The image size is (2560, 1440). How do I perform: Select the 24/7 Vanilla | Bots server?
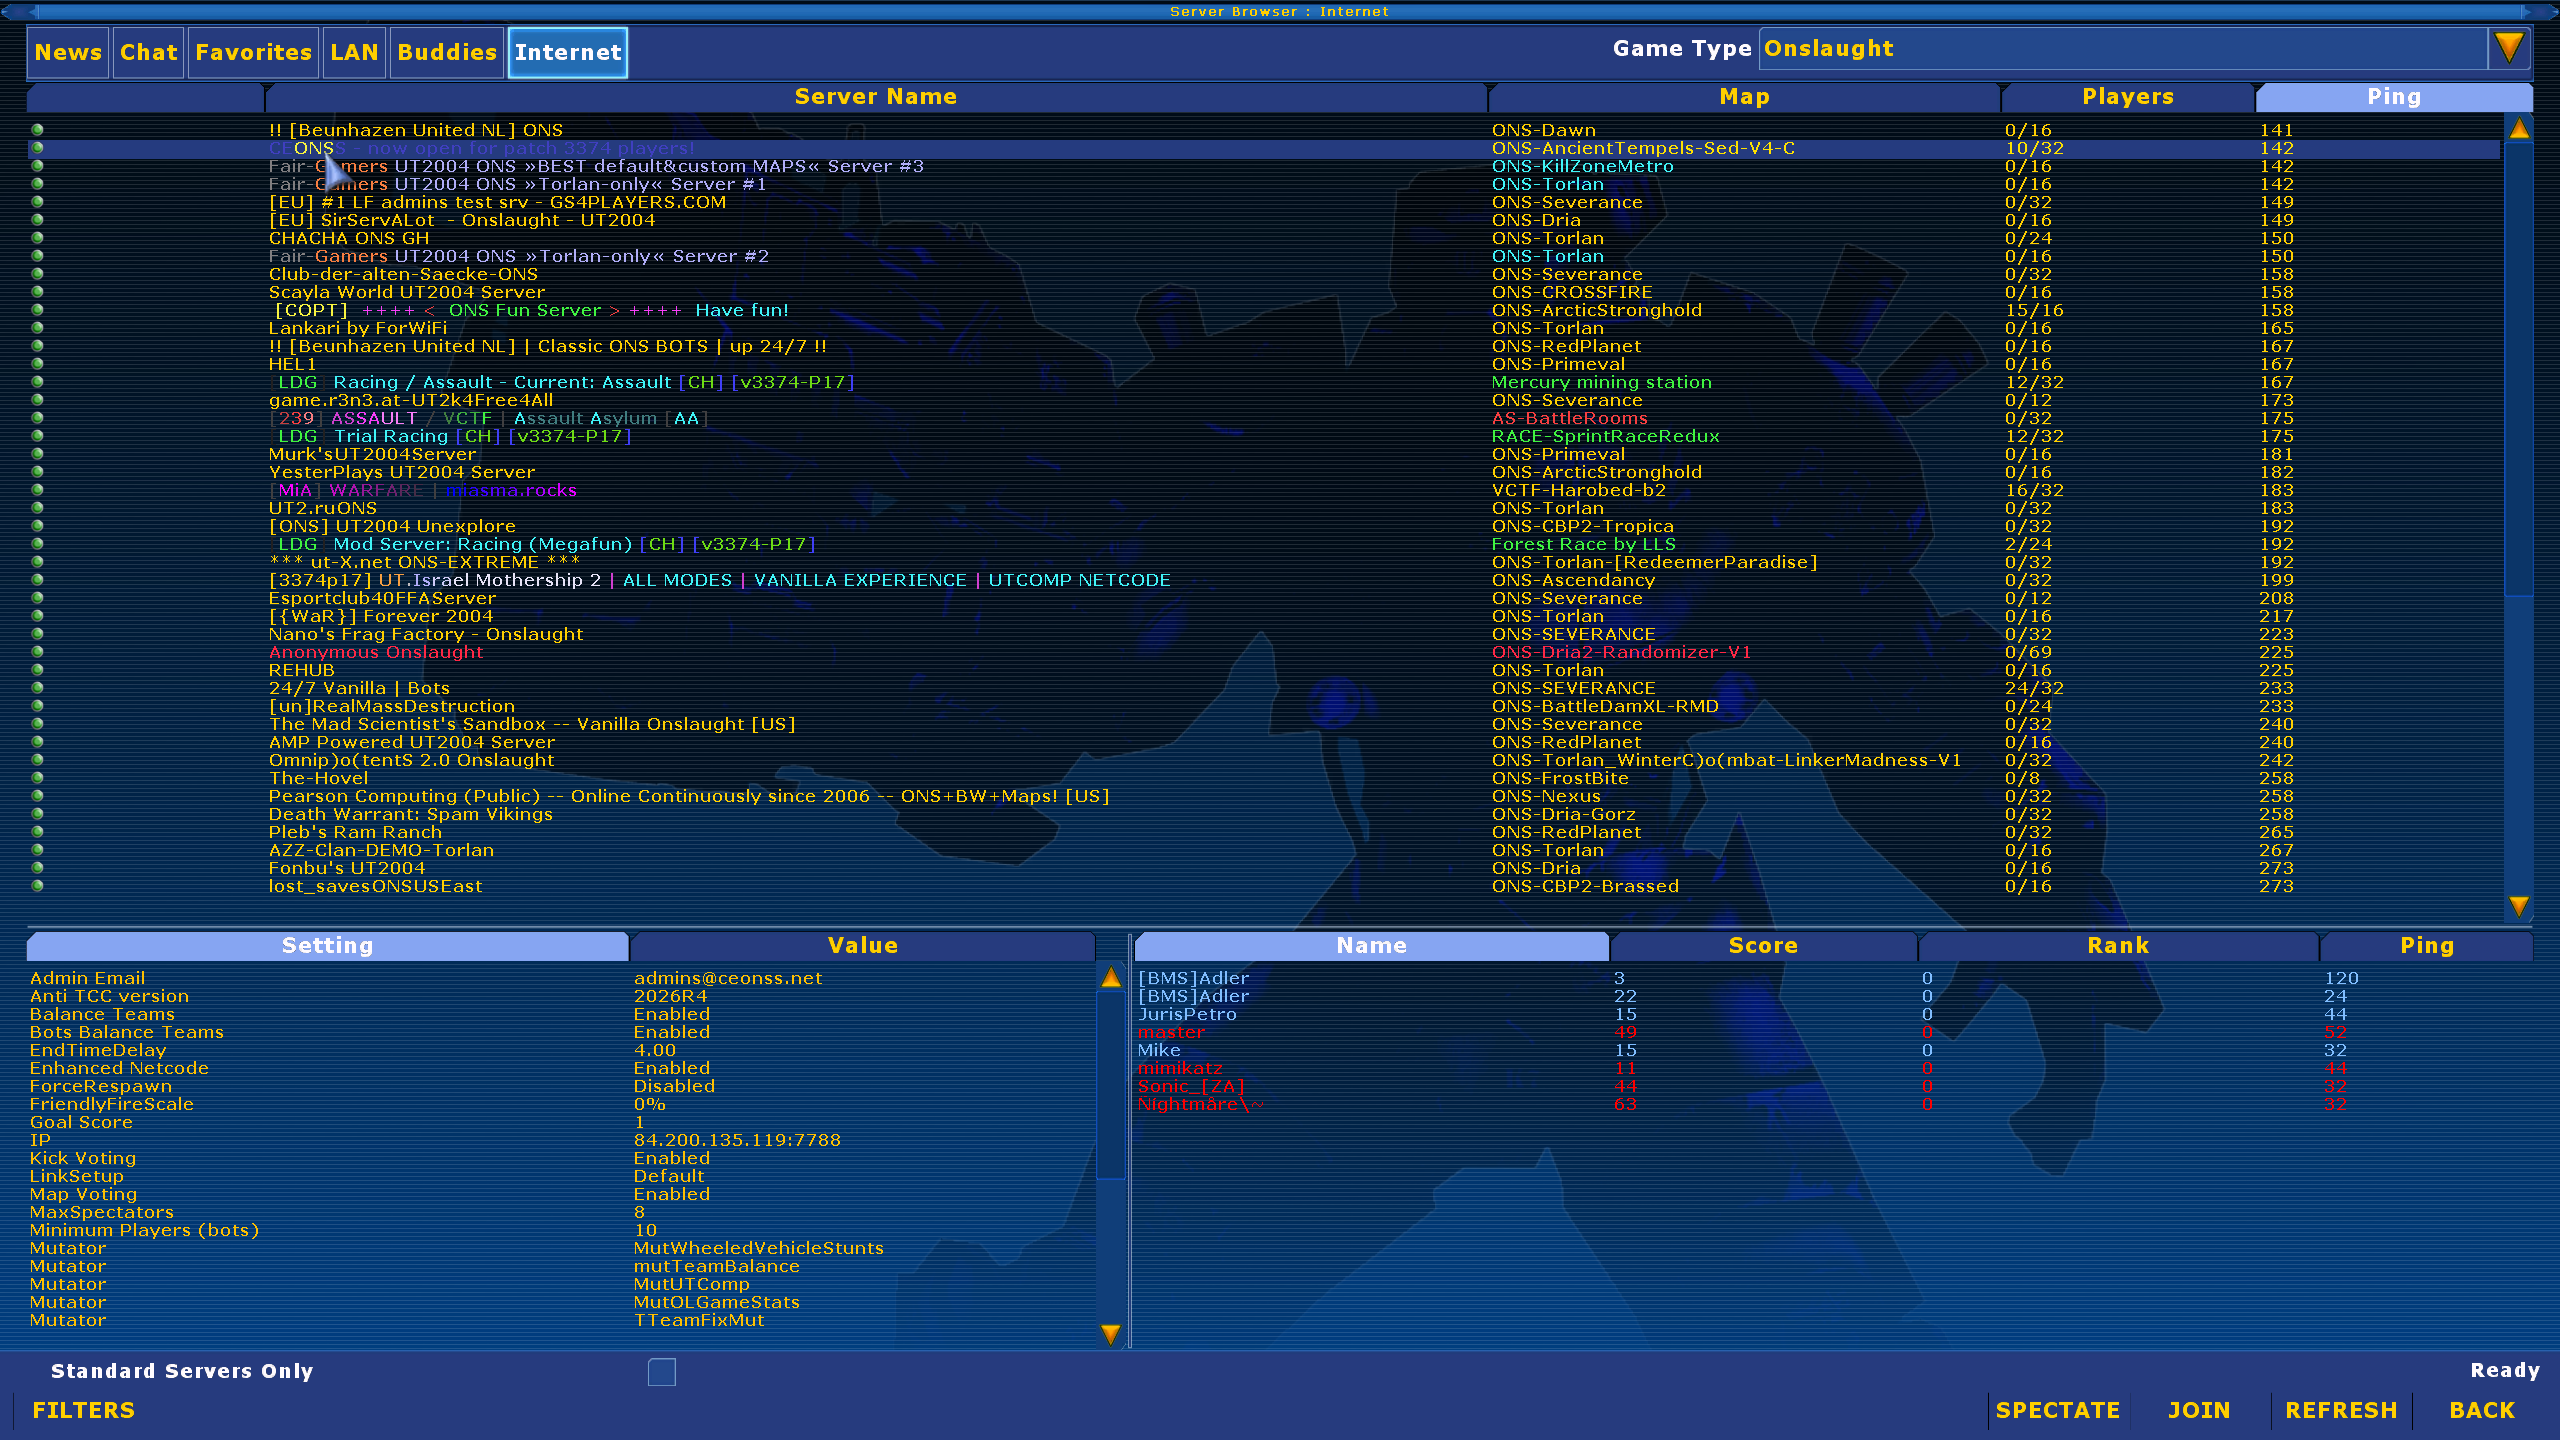[359, 688]
